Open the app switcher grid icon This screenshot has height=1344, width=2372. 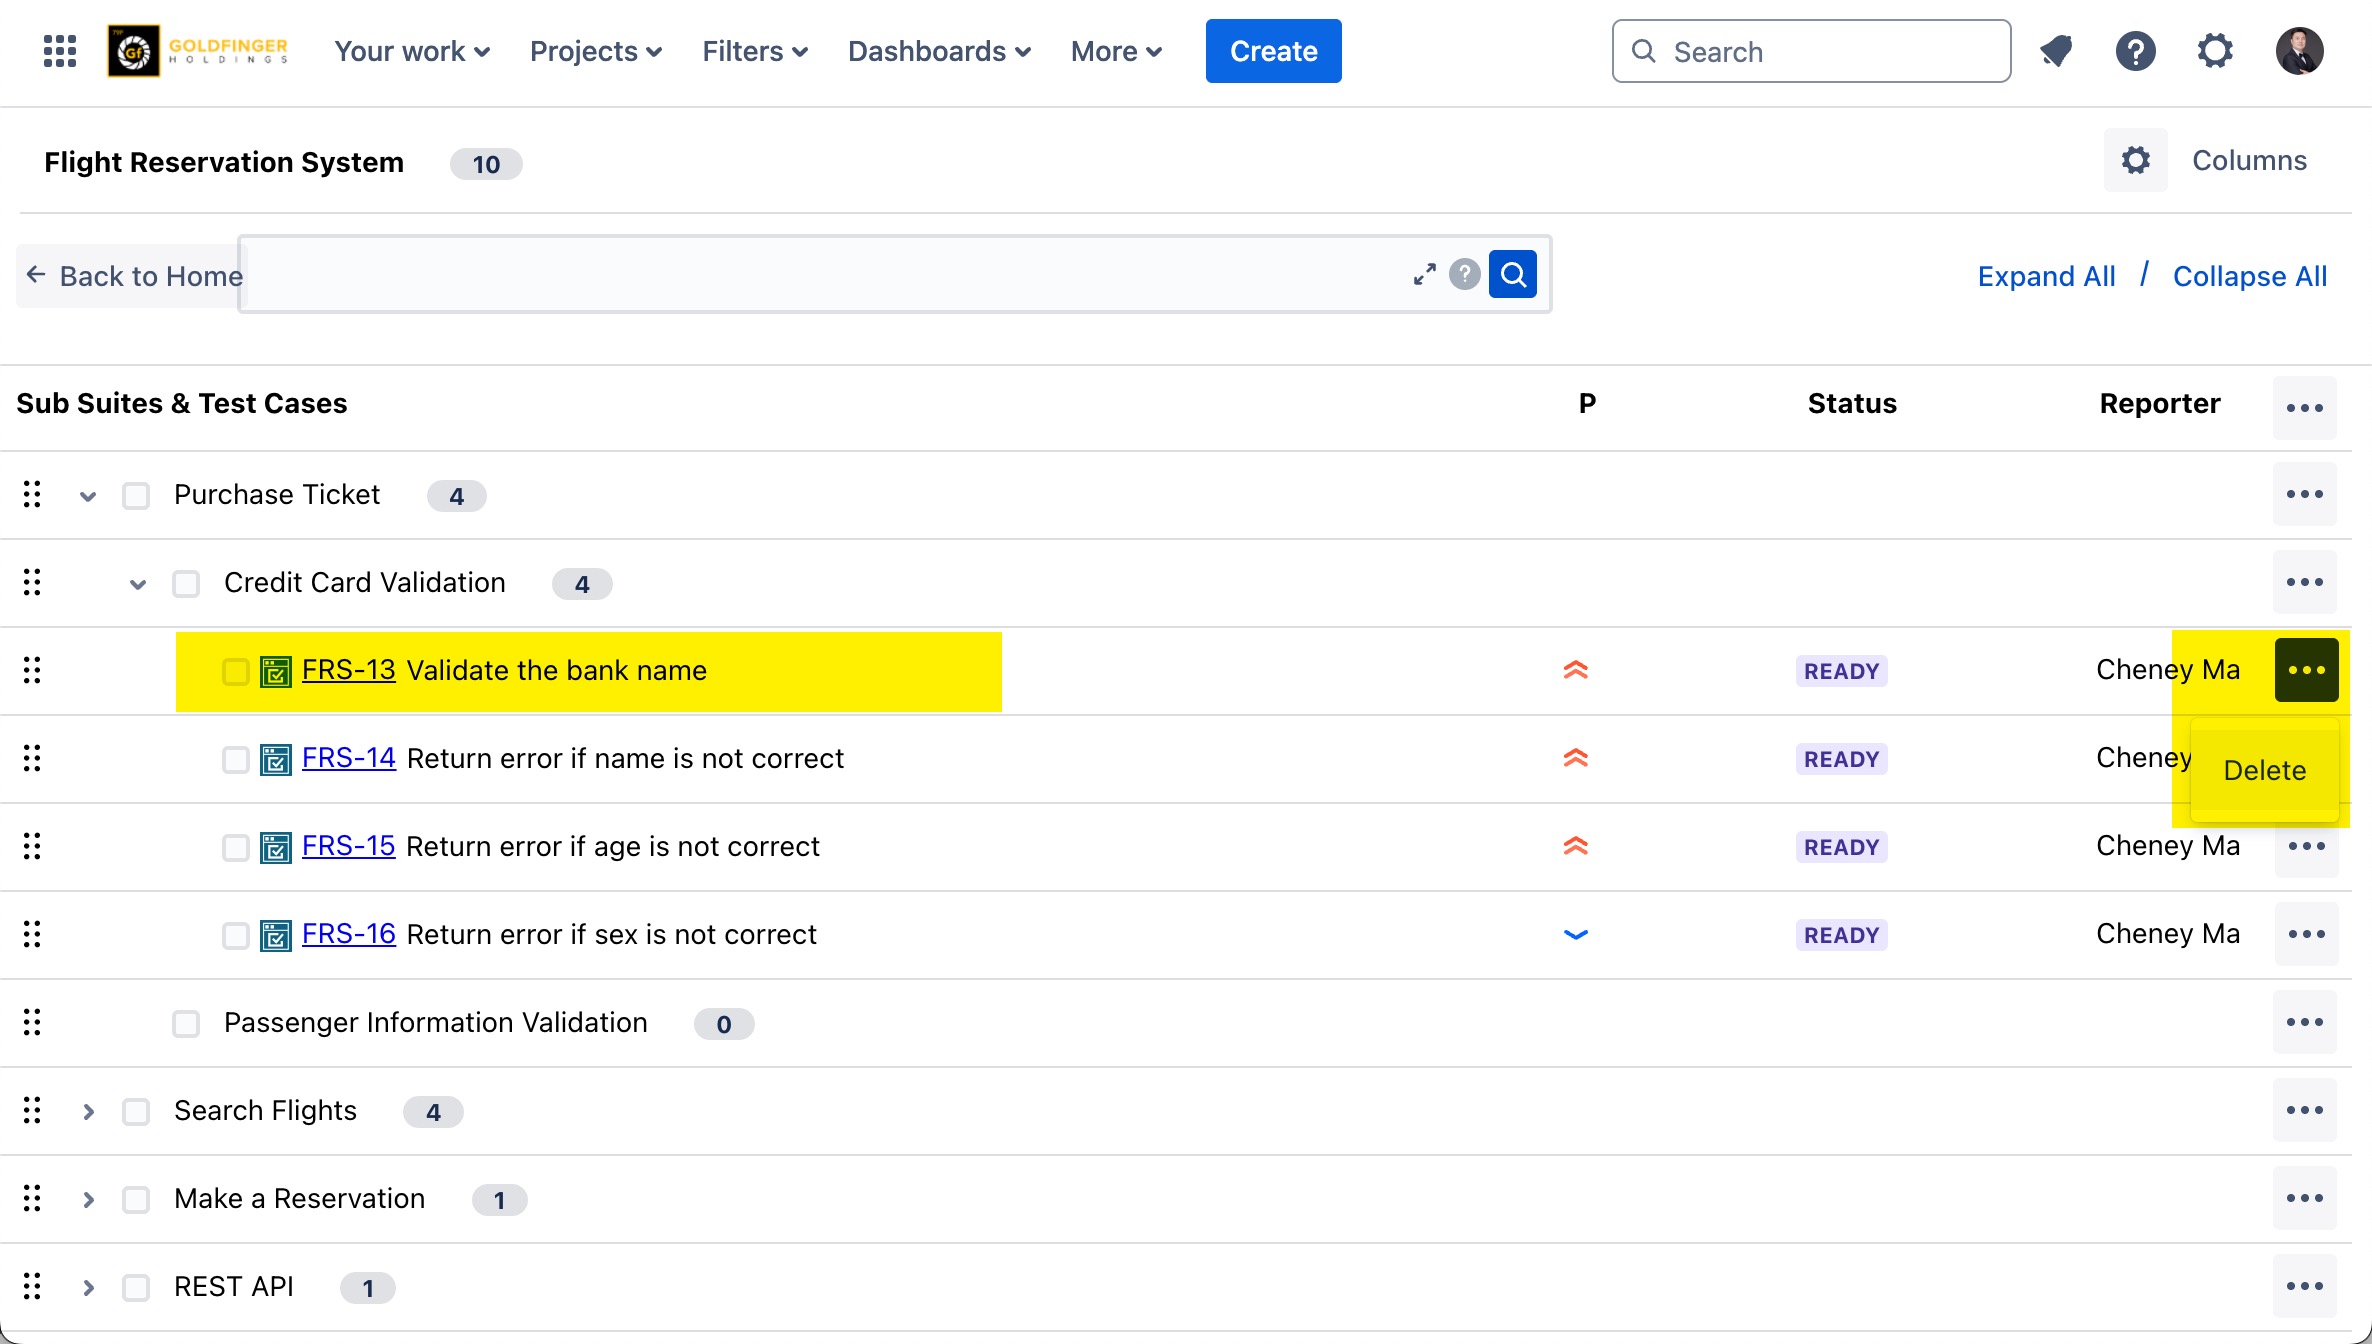tap(60, 51)
